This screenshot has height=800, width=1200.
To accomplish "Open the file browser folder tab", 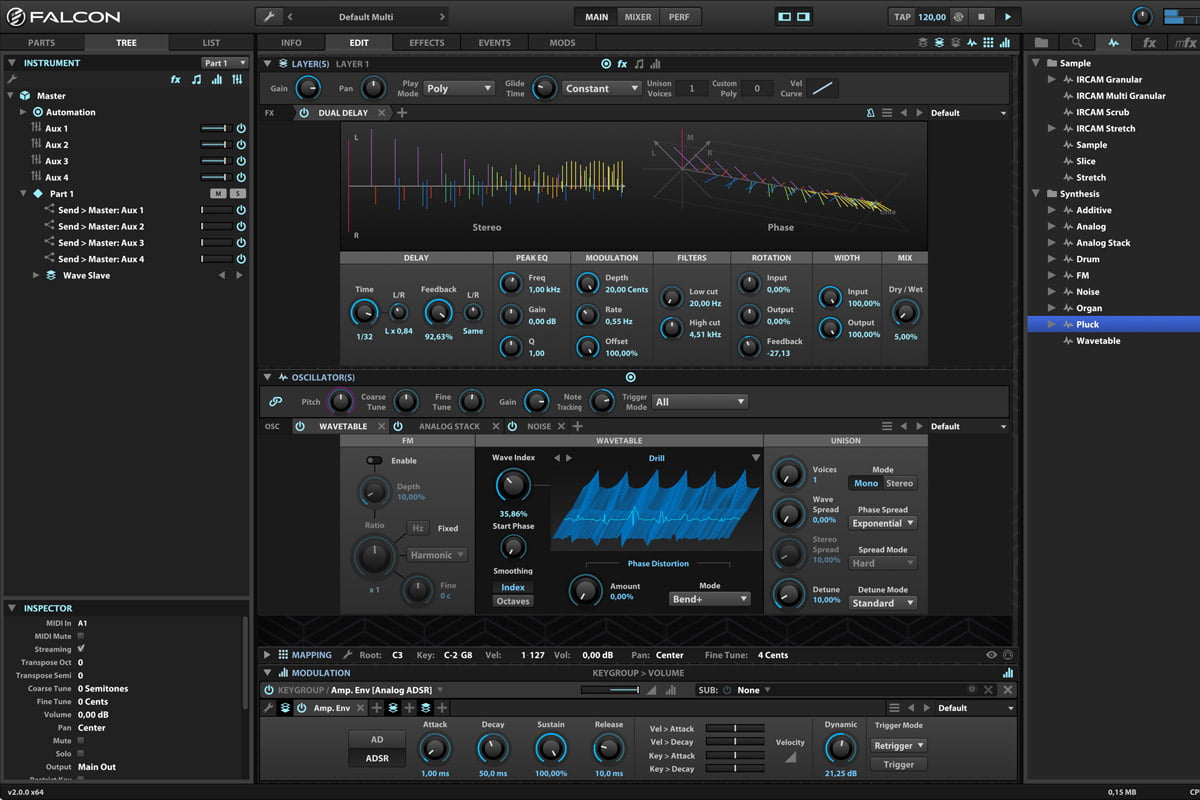I will [x=1041, y=43].
